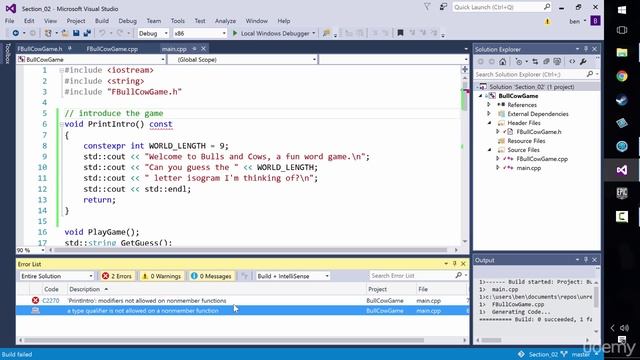Collapse the Source Files folder
This screenshot has width=640, height=360.
coord(489,150)
